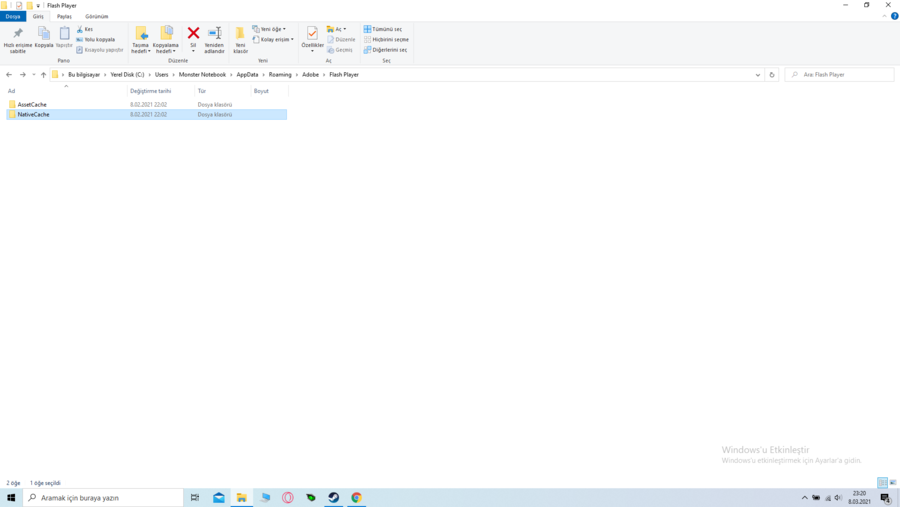Click Adobe in the address path

[311, 75]
